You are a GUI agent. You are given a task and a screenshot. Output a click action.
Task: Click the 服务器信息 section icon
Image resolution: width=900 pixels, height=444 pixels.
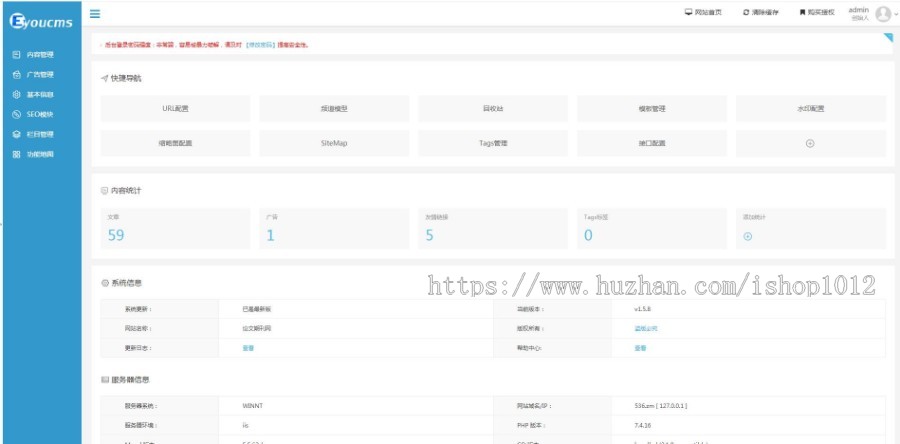tap(104, 380)
